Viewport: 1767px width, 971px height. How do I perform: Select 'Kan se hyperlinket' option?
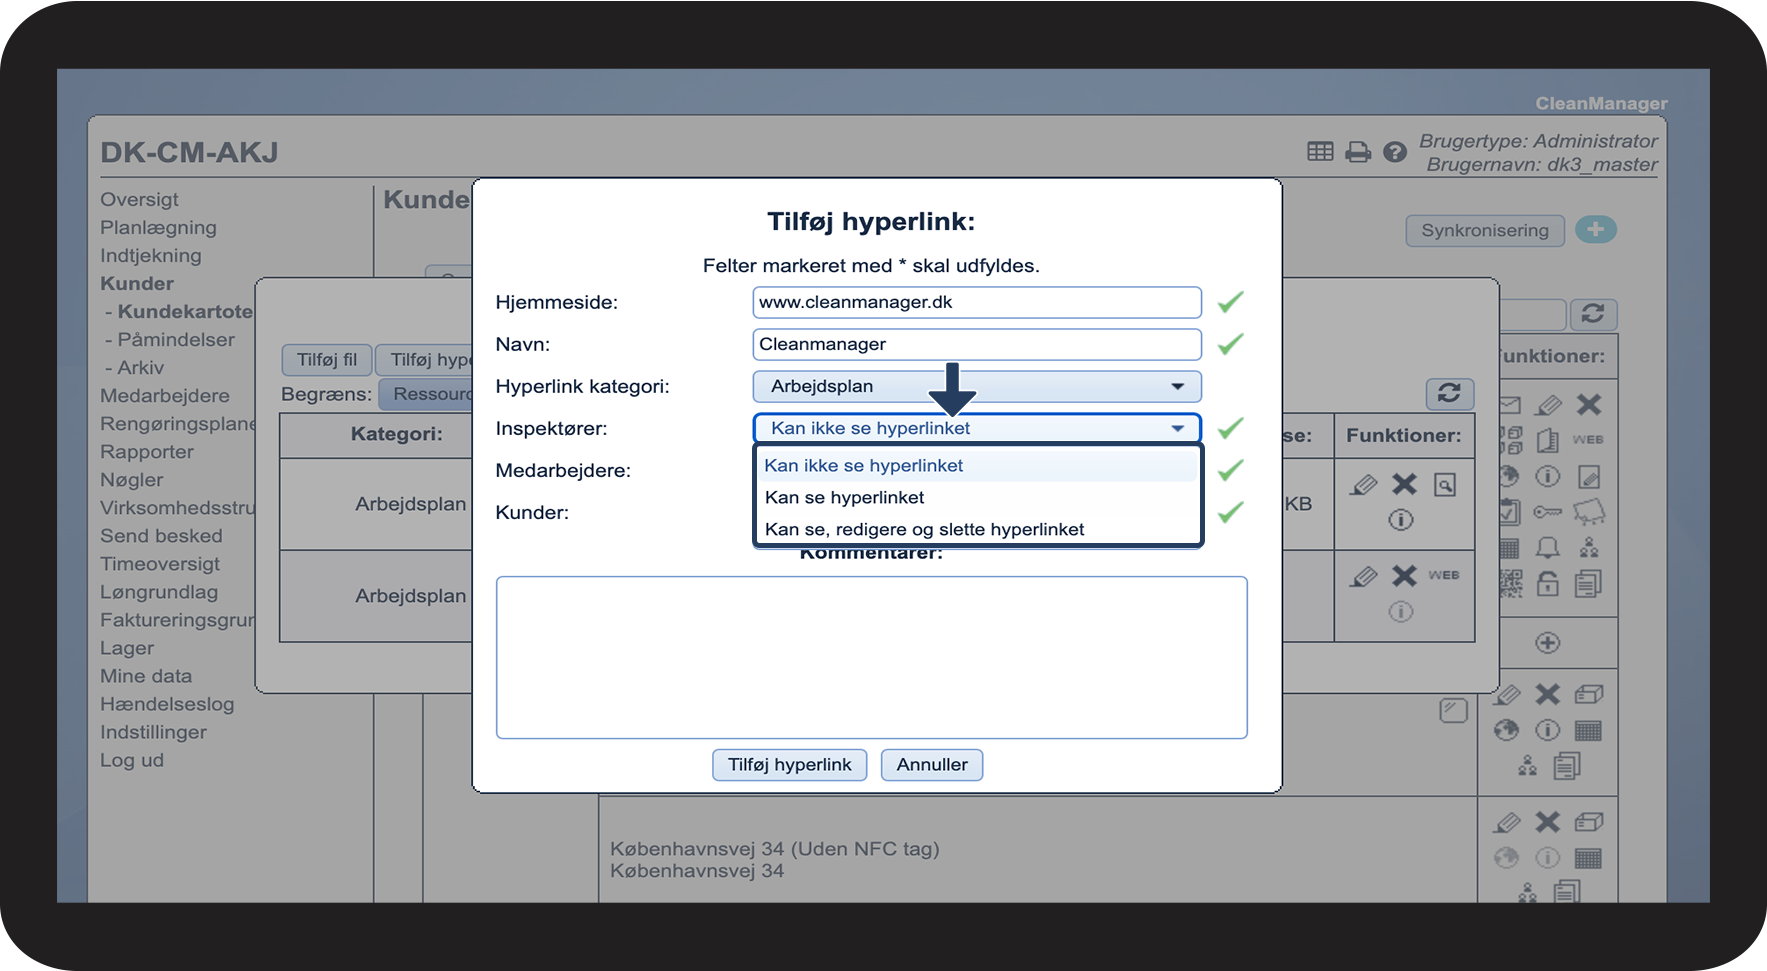click(845, 497)
